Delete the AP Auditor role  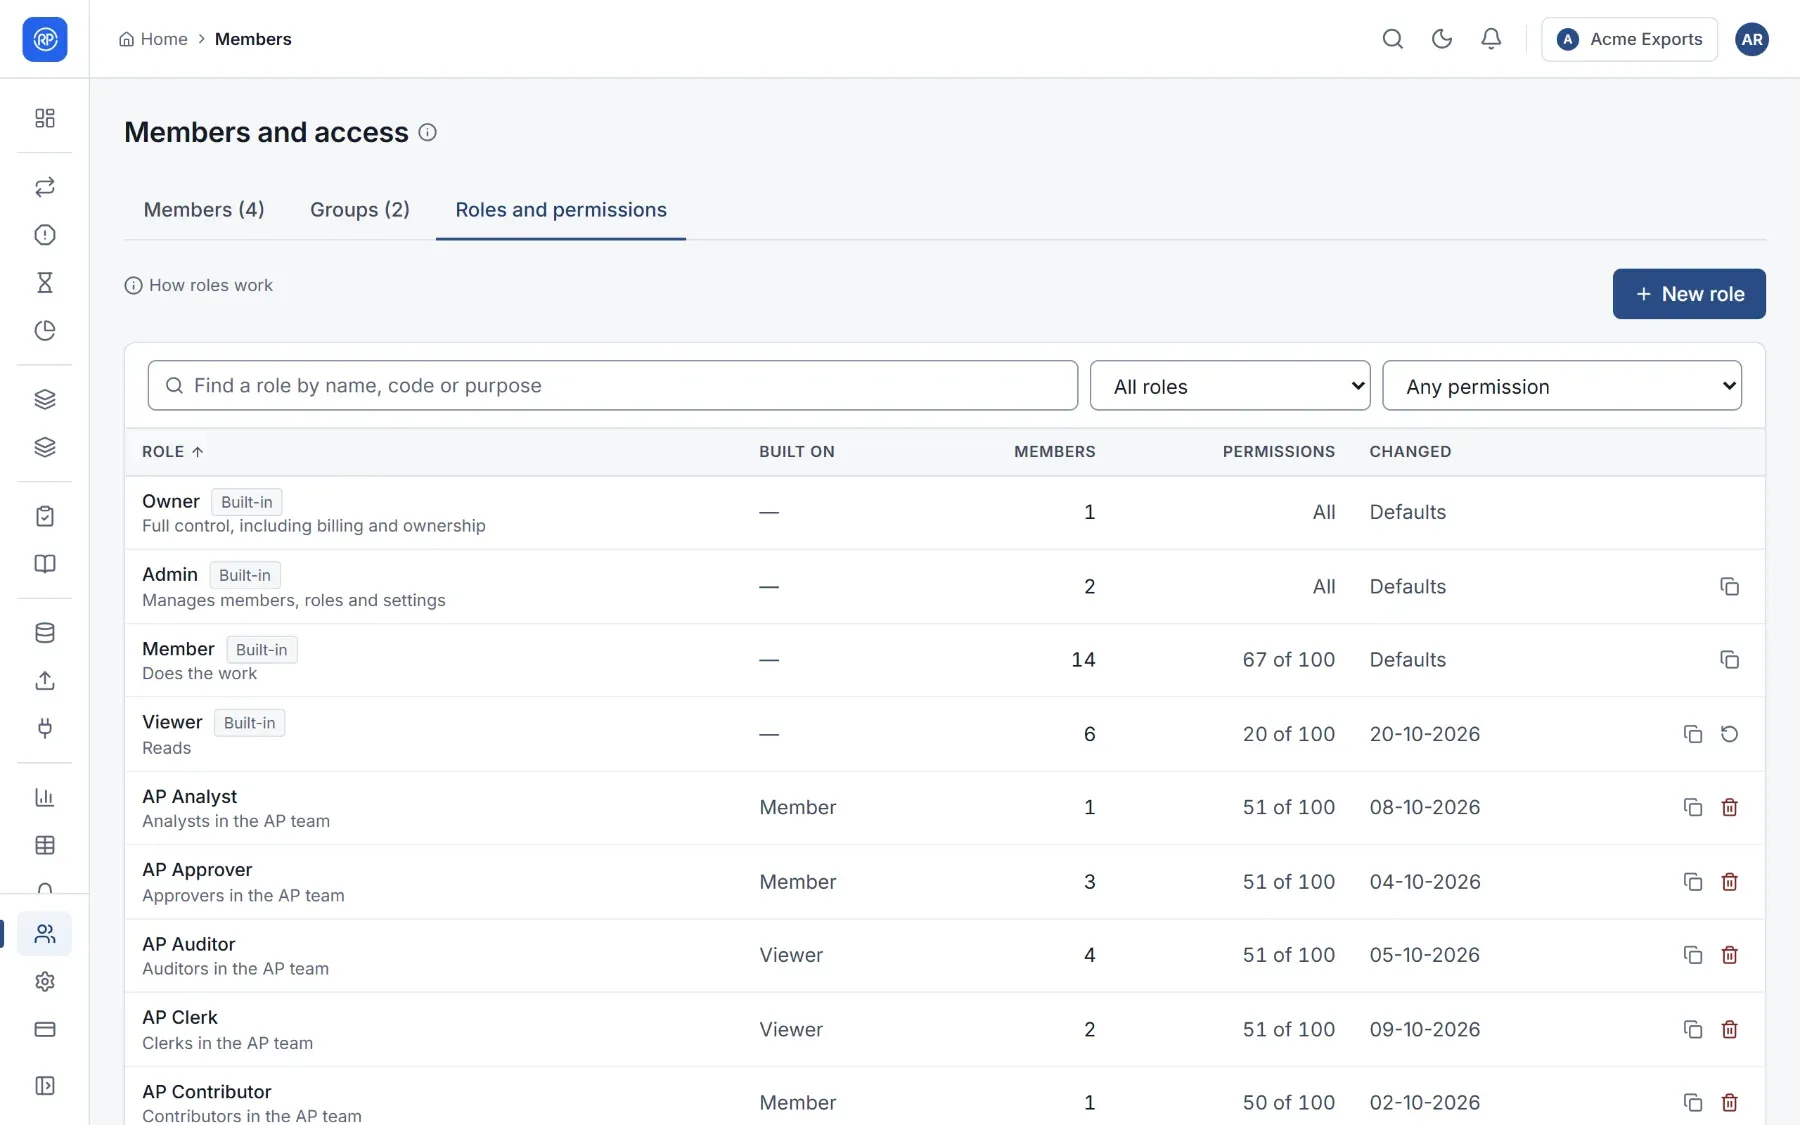(1729, 955)
